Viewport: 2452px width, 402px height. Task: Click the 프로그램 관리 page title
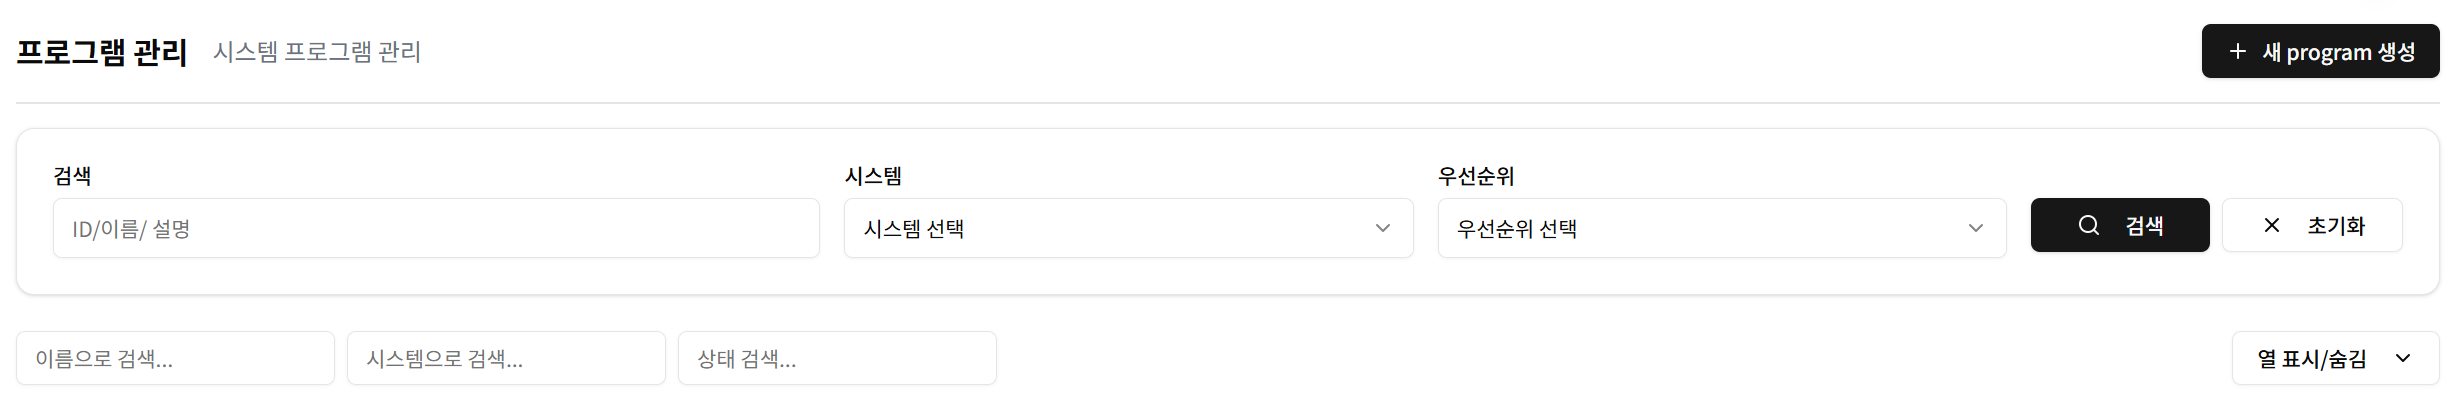[102, 52]
